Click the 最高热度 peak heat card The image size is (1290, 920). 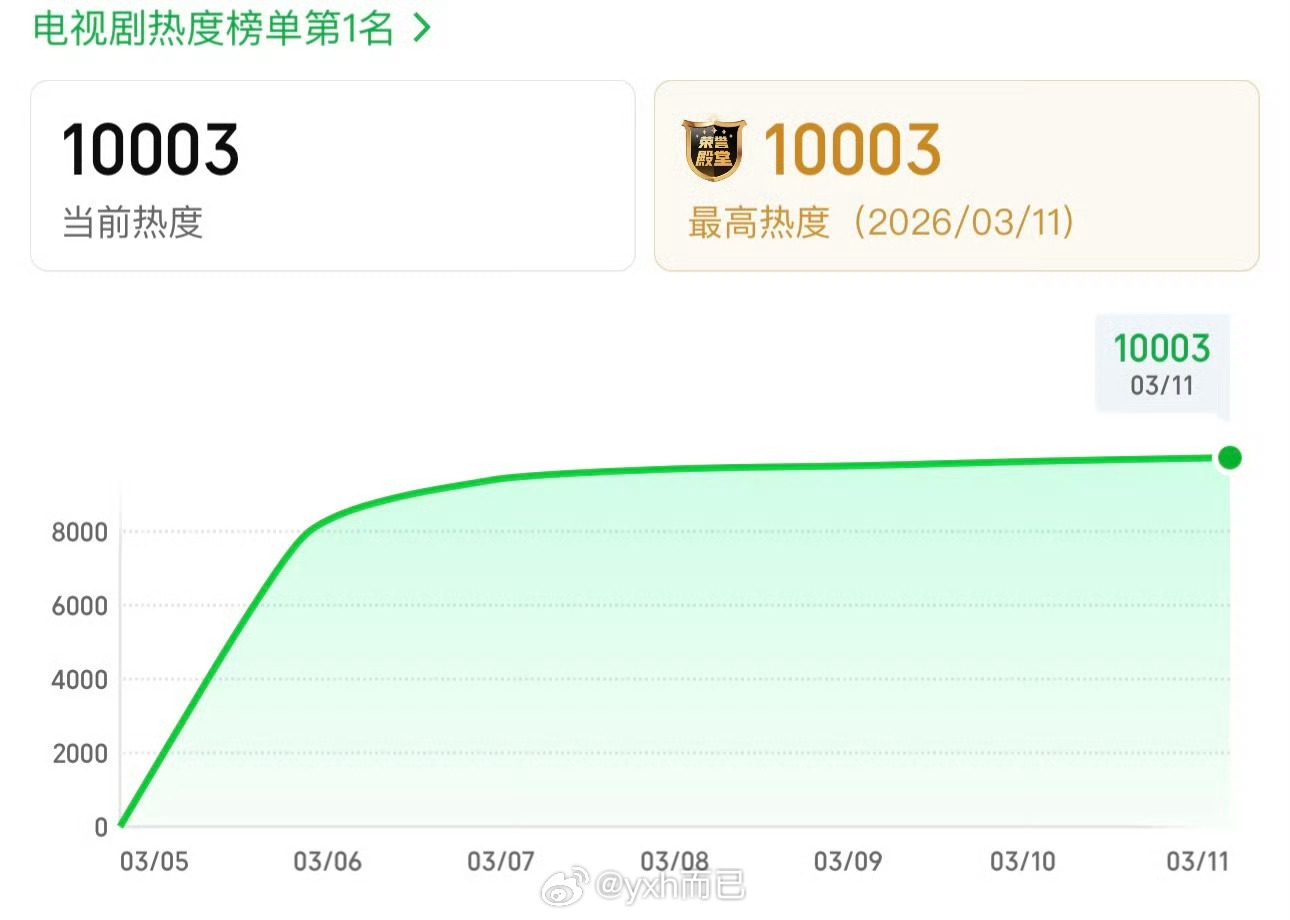(x=957, y=172)
